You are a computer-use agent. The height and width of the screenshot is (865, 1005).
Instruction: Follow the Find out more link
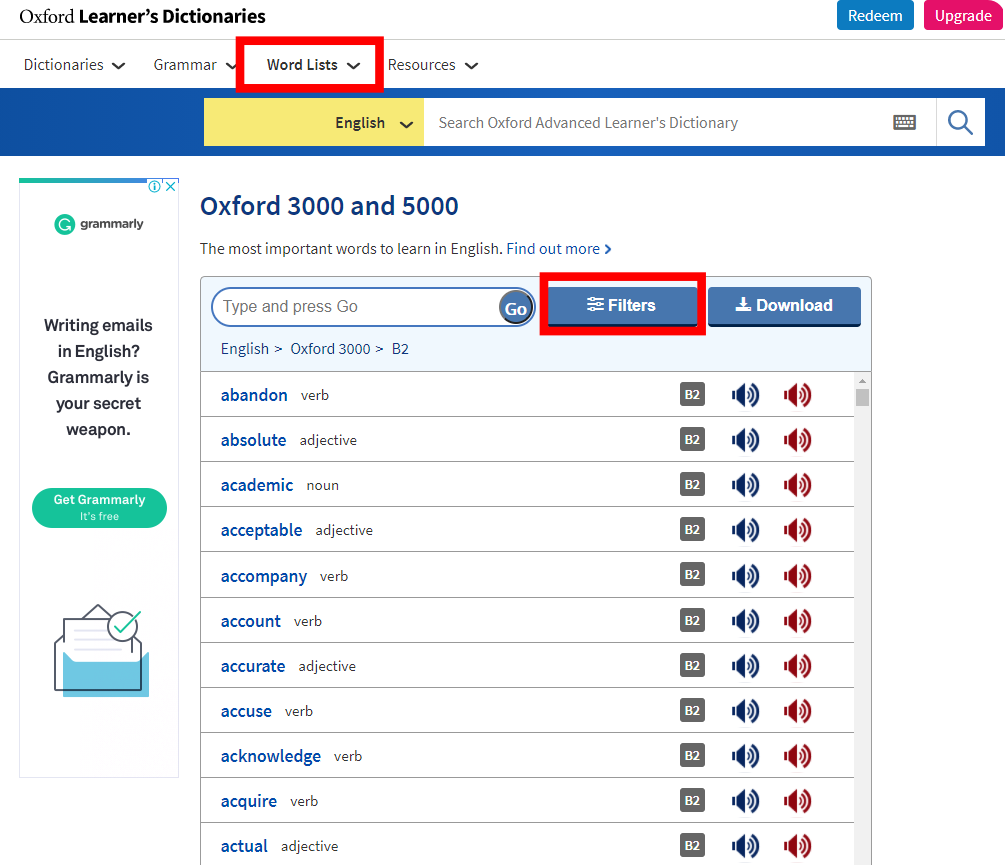coord(559,249)
